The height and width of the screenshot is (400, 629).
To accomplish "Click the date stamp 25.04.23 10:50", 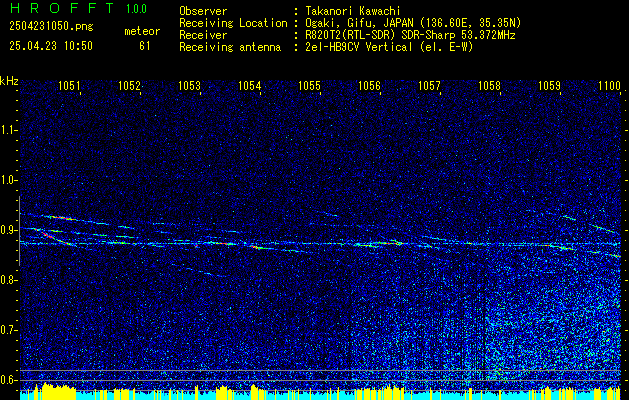I will pos(51,46).
